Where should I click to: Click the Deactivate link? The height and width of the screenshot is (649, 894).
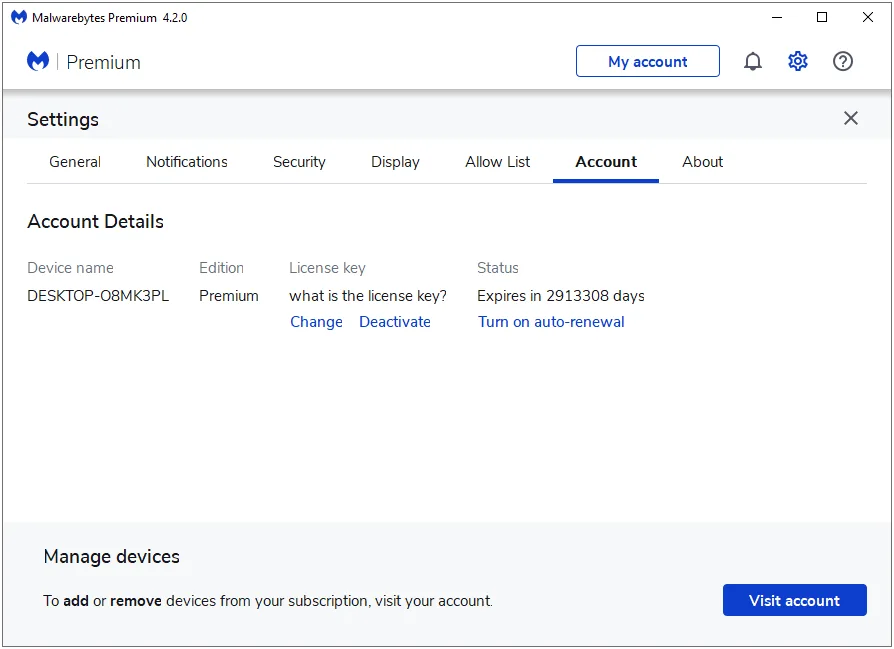(x=395, y=322)
